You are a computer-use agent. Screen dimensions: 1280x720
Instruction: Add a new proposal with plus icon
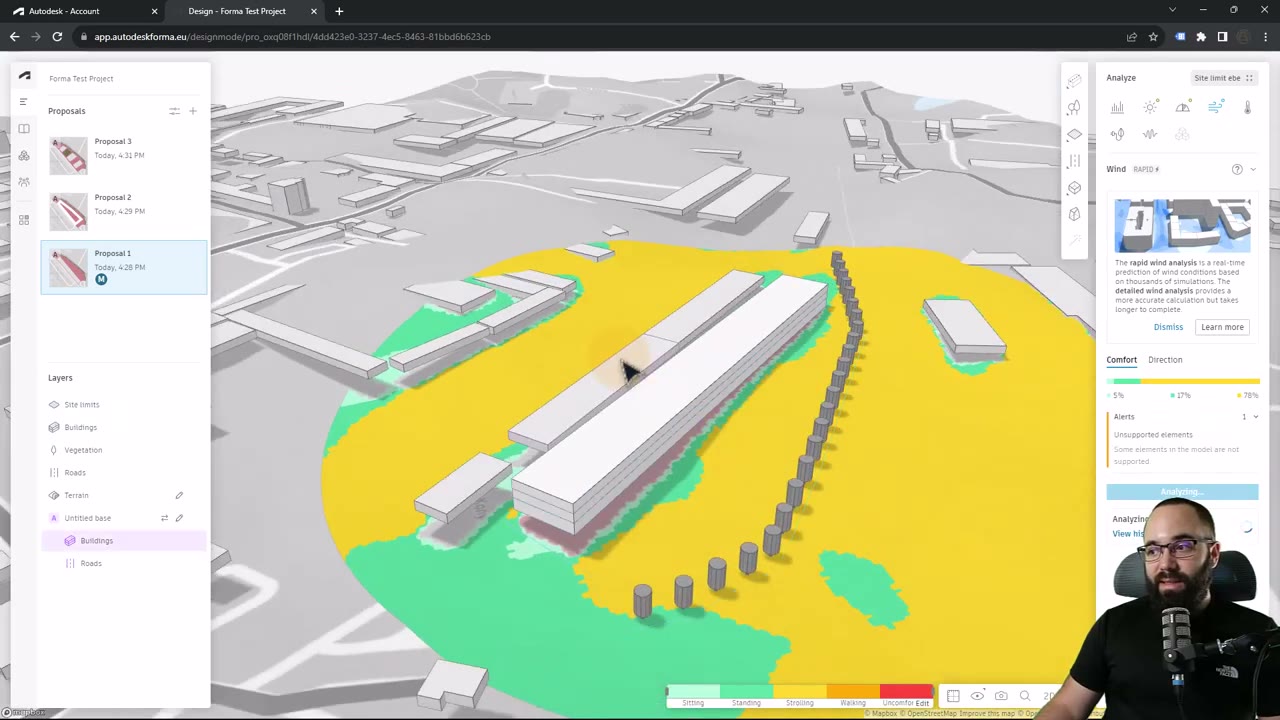coord(193,111)
